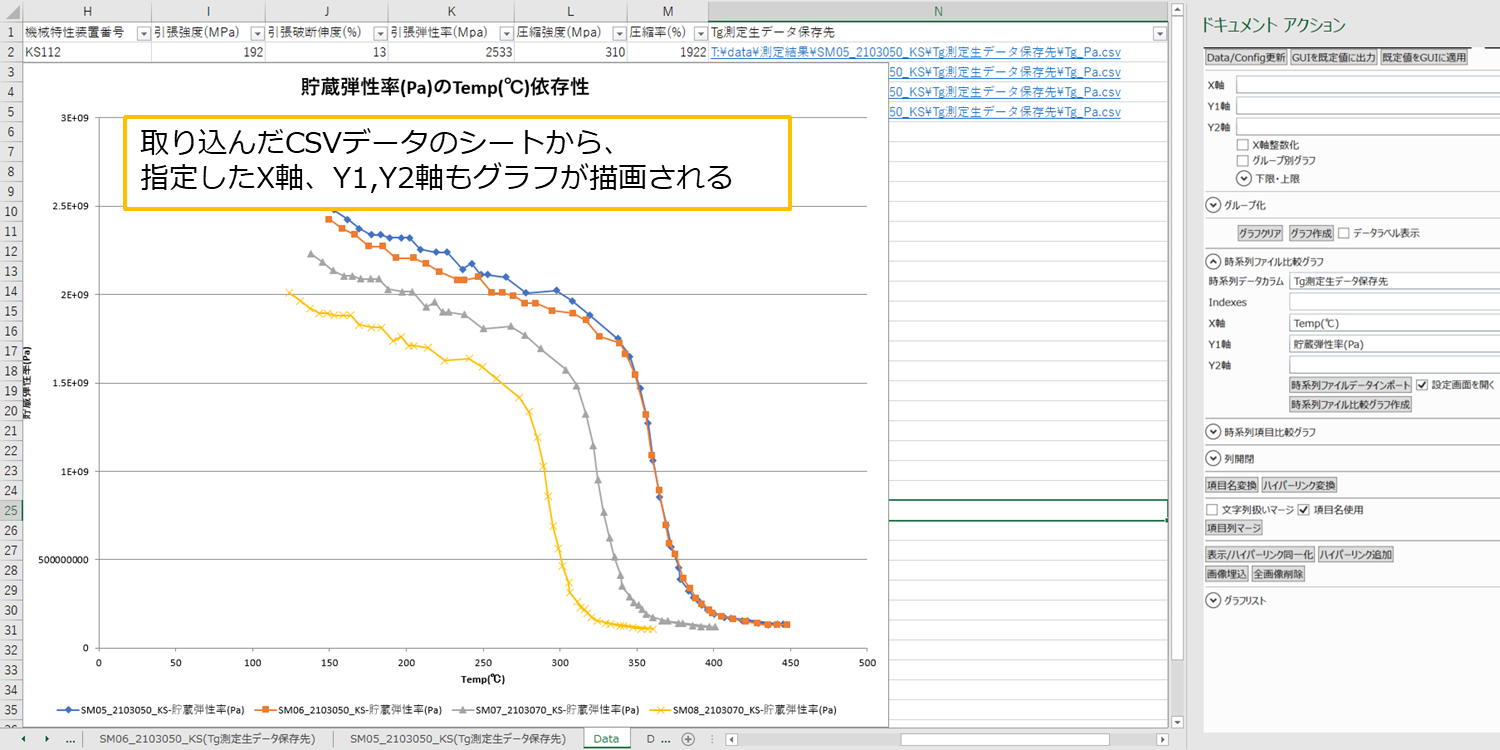Collapse the 時系列ファイル比較グラフ section
The width and height of the screenshot is (1500, 750).
(1214, 261)
